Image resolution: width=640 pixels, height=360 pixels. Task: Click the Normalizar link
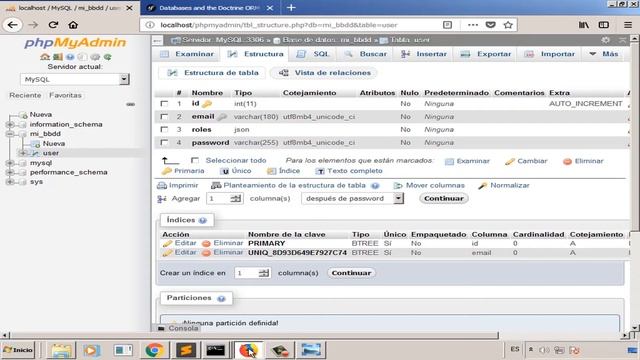pos(504,185)
